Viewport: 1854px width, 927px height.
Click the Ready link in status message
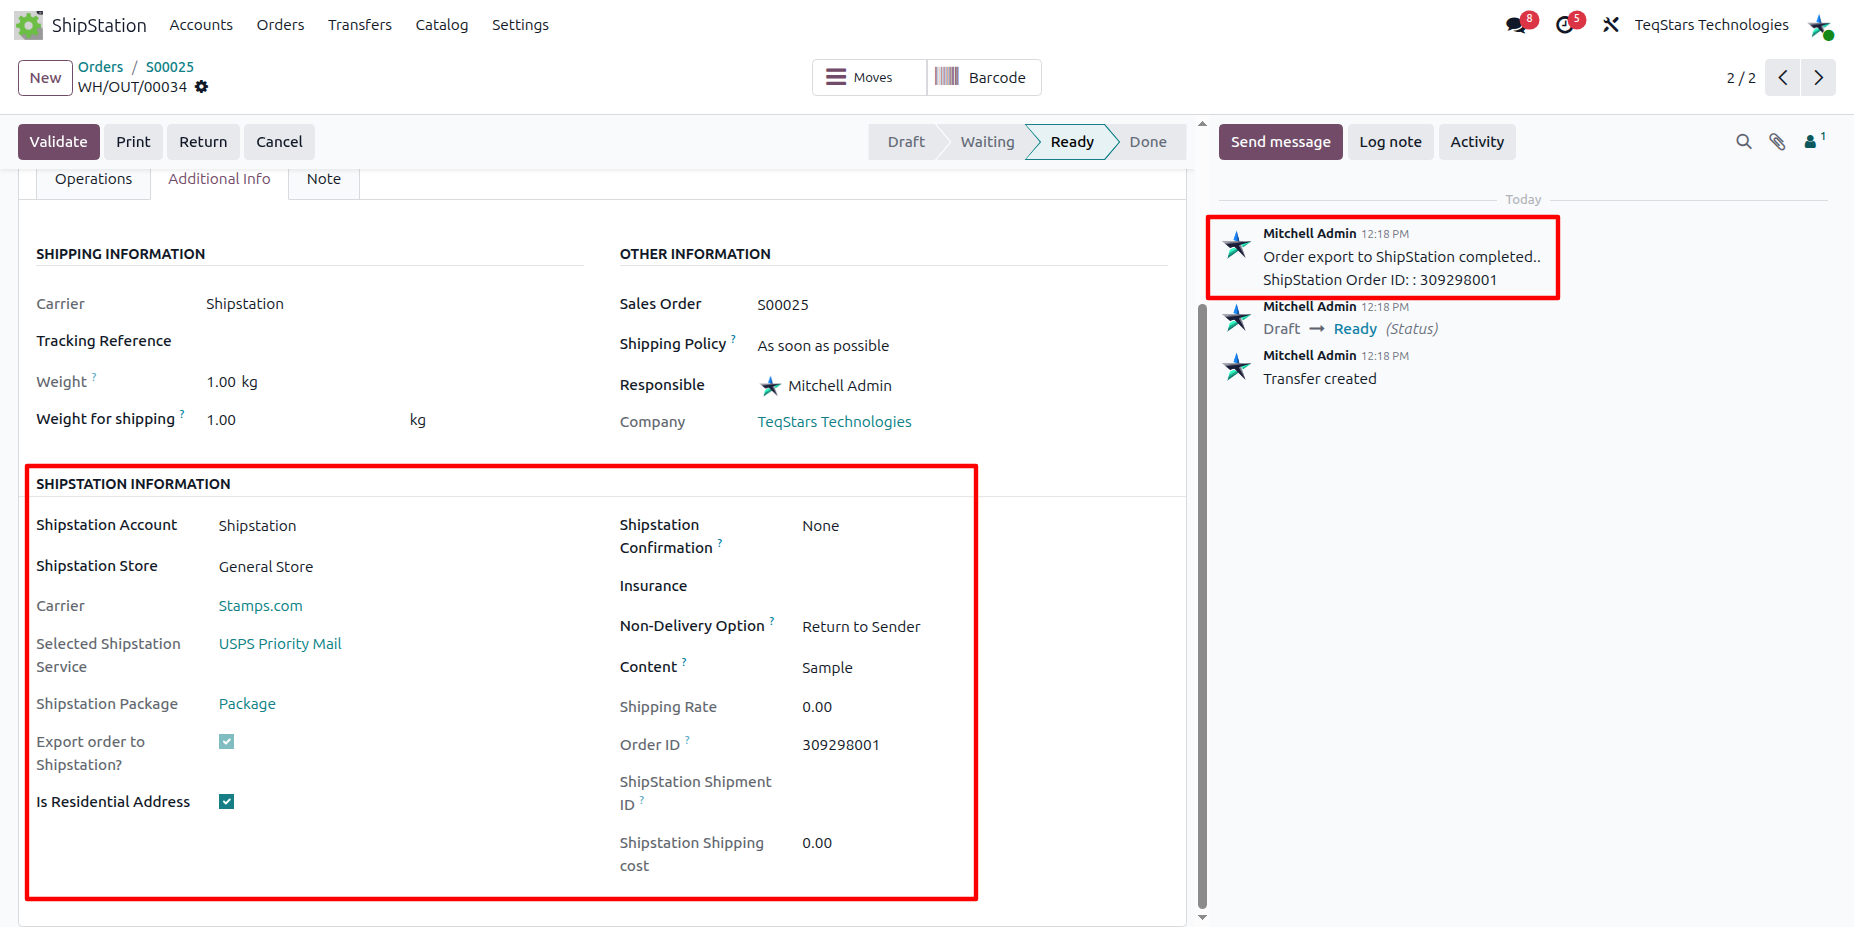click(x=1355, y=329)
